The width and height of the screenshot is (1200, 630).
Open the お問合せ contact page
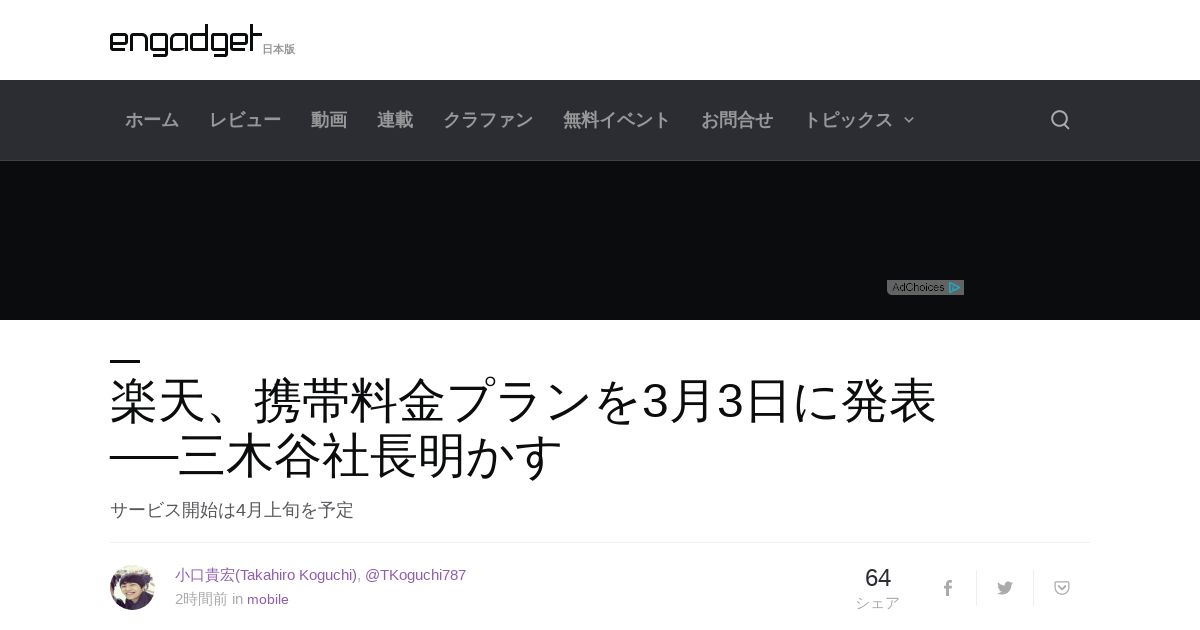pos(737,120)
